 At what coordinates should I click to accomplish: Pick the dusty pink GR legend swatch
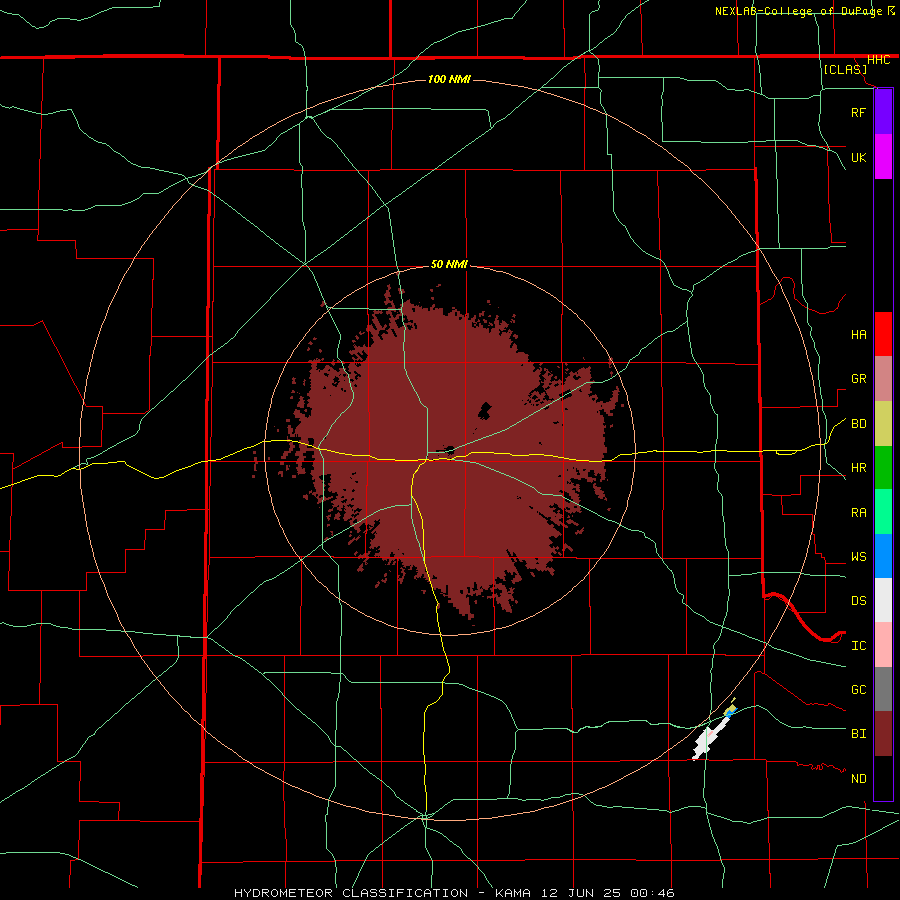[x=883, y=378]
